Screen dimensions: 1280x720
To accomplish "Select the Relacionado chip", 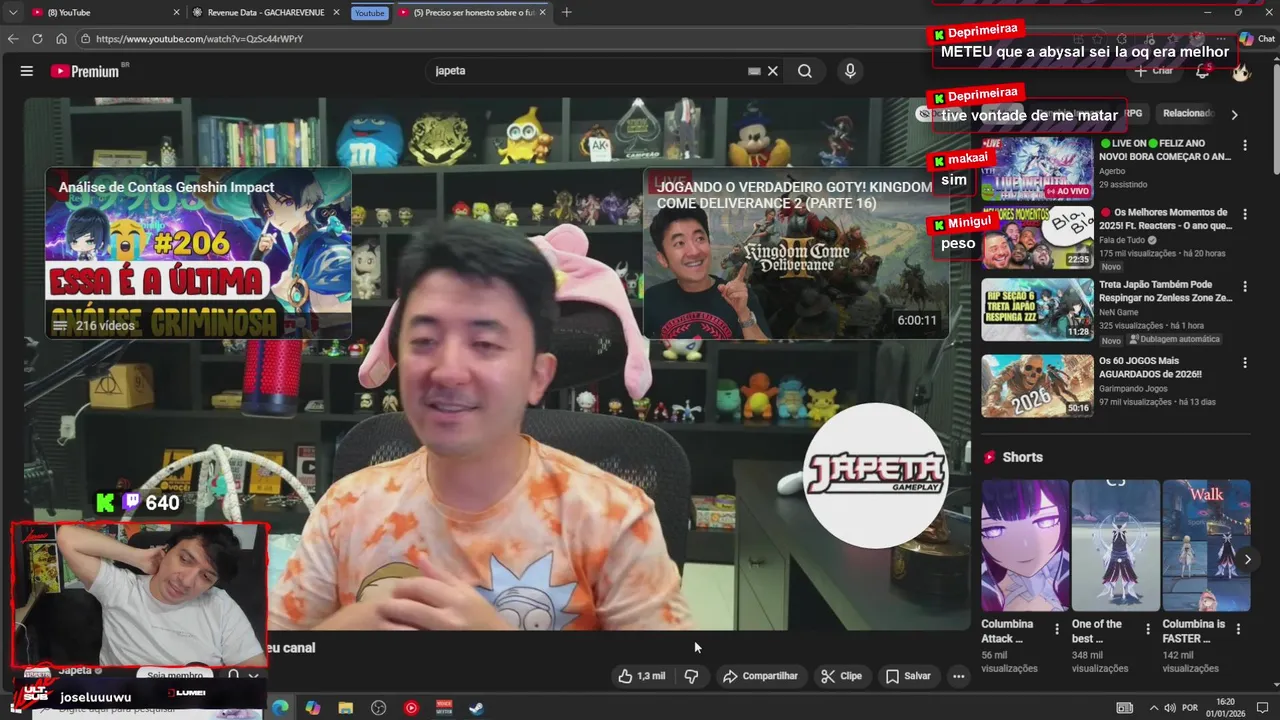I will click(x=1187, y=114).
